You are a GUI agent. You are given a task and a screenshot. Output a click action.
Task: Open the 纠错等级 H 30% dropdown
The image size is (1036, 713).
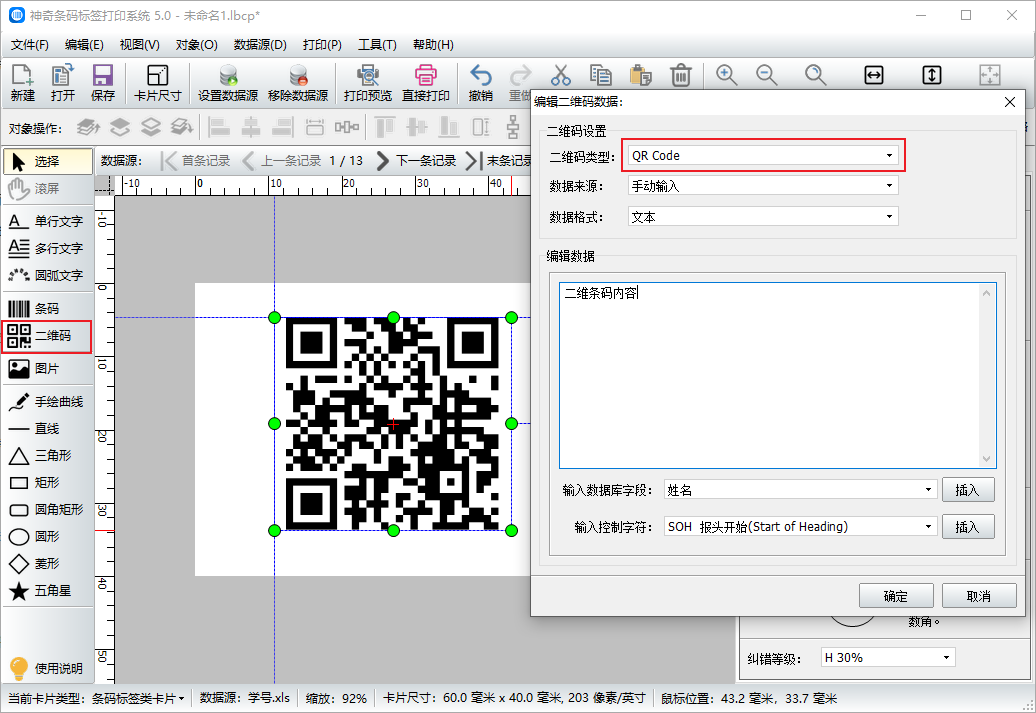[888, 657]
